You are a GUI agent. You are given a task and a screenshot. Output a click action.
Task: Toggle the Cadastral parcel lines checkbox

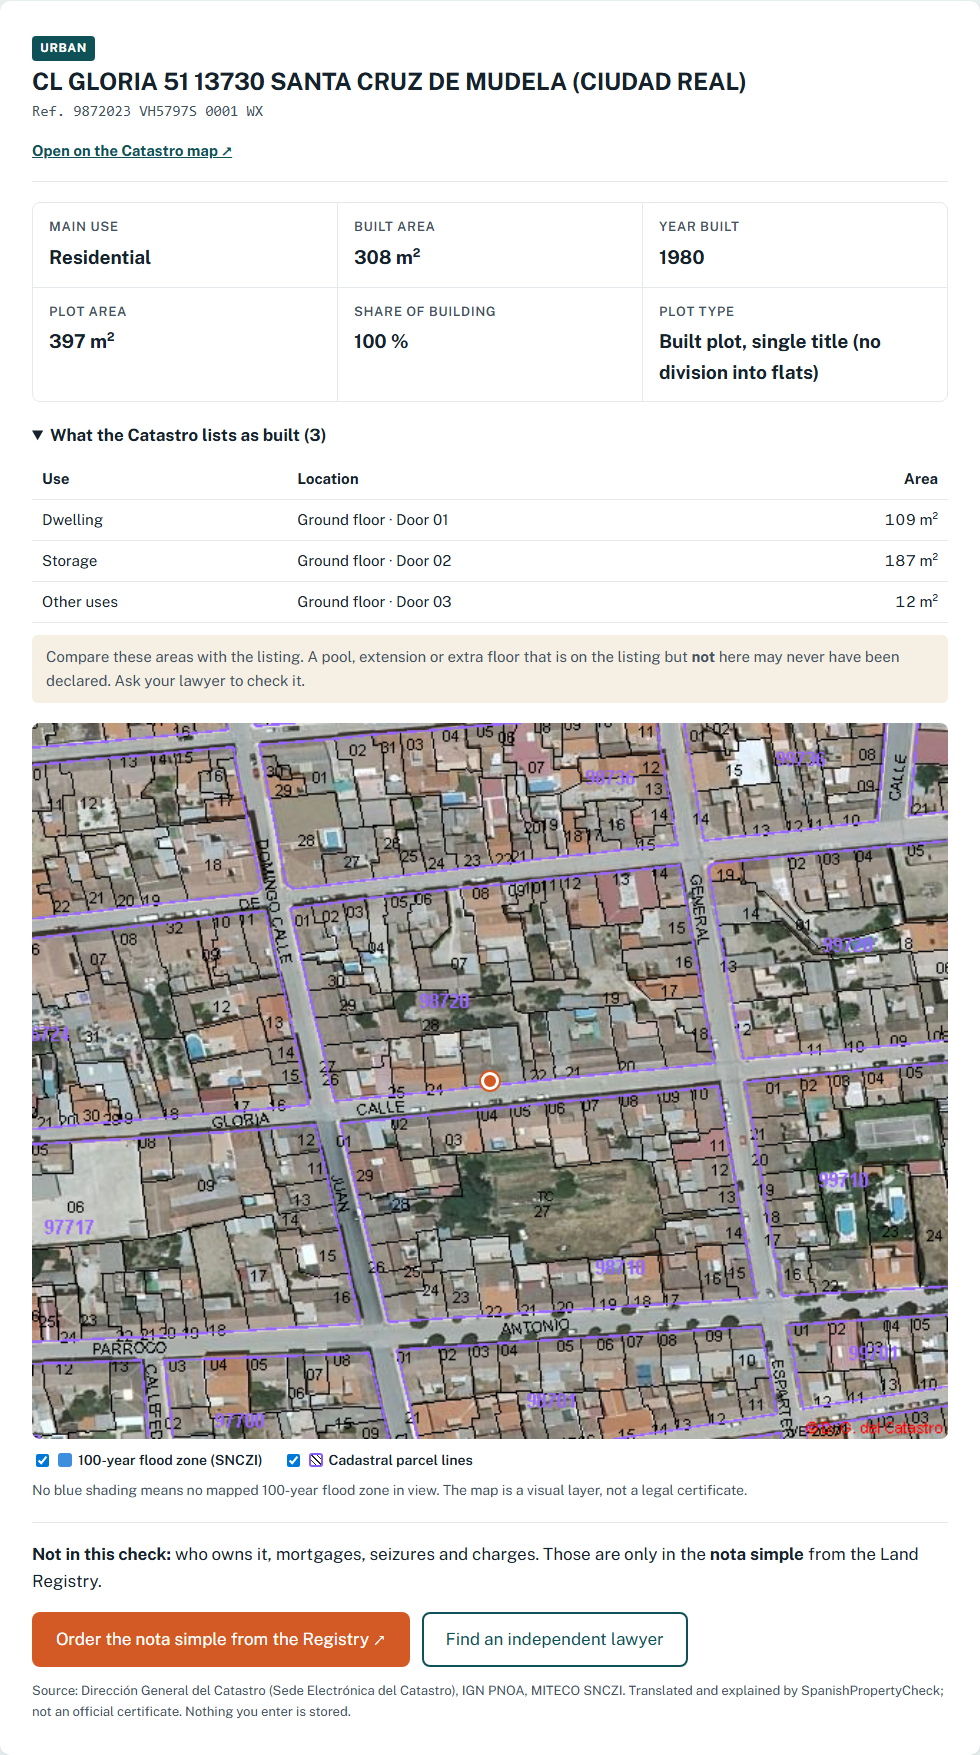[293, 1460]
